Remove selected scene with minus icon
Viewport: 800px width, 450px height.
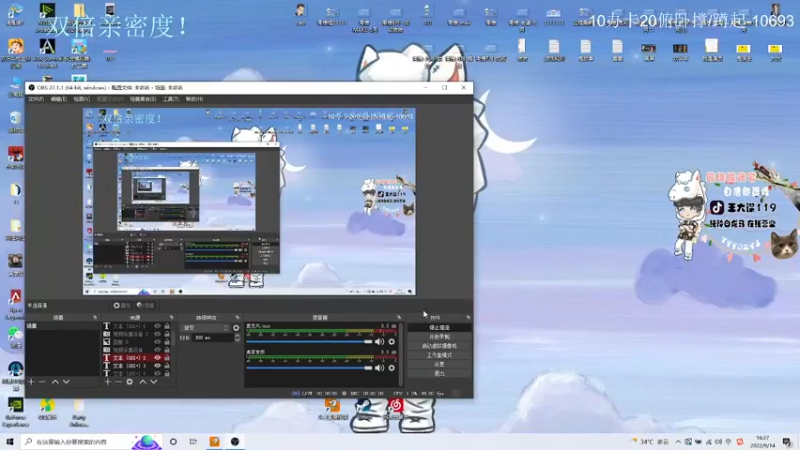42,382
